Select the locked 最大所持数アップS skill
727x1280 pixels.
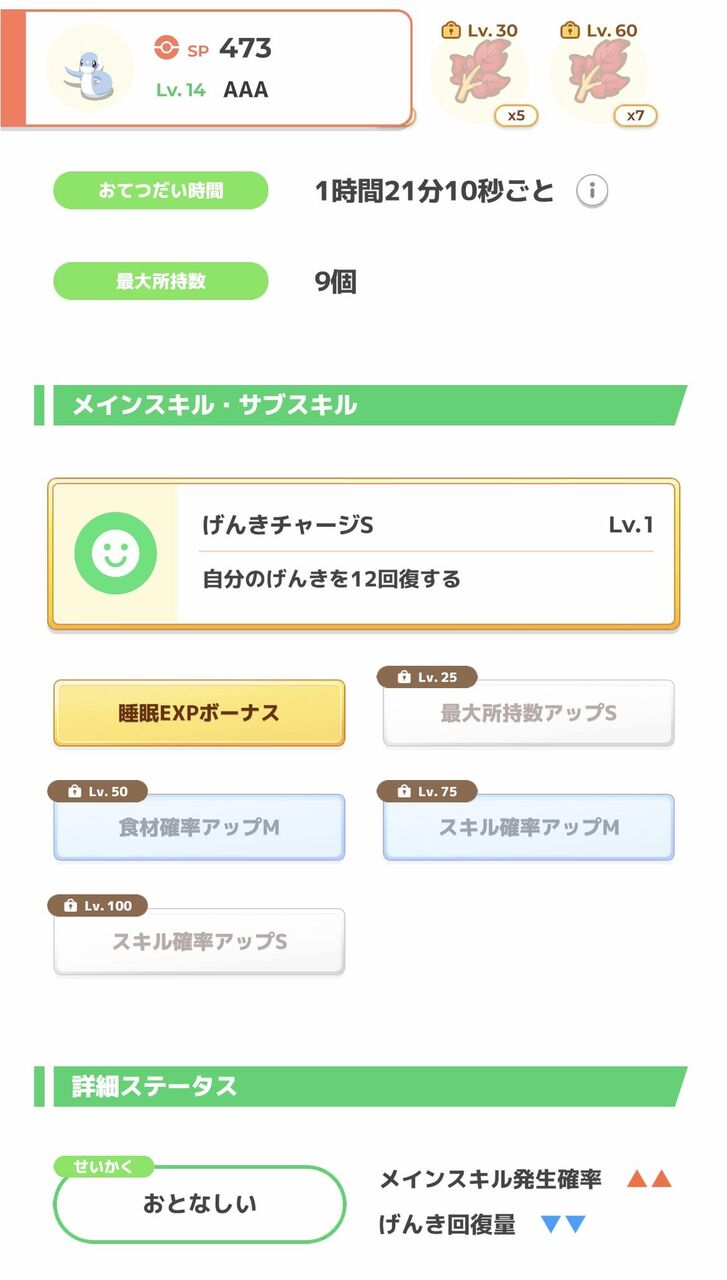528,713
